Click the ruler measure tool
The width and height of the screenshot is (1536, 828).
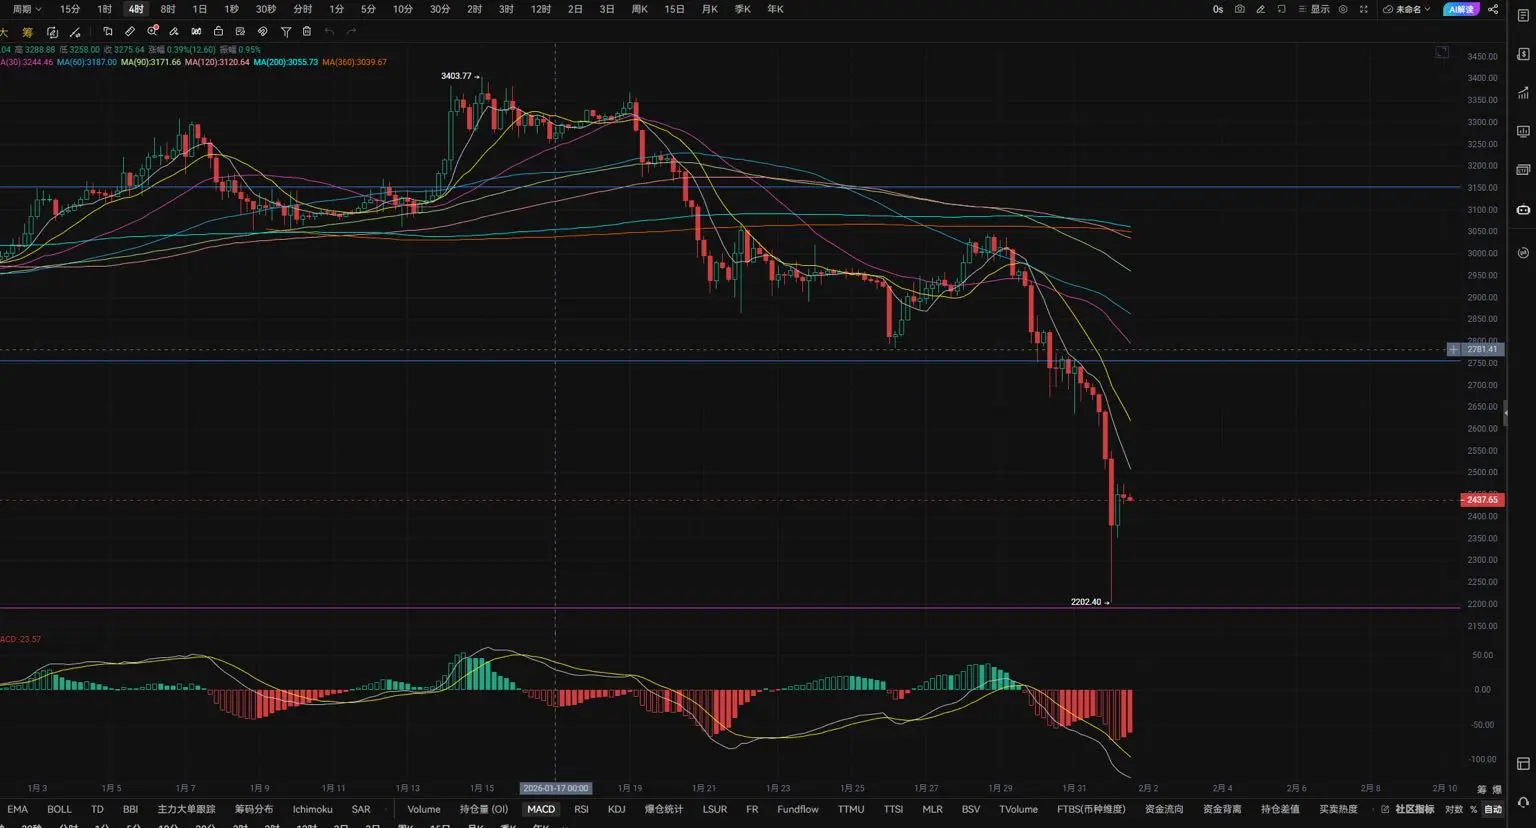(130, 32)
